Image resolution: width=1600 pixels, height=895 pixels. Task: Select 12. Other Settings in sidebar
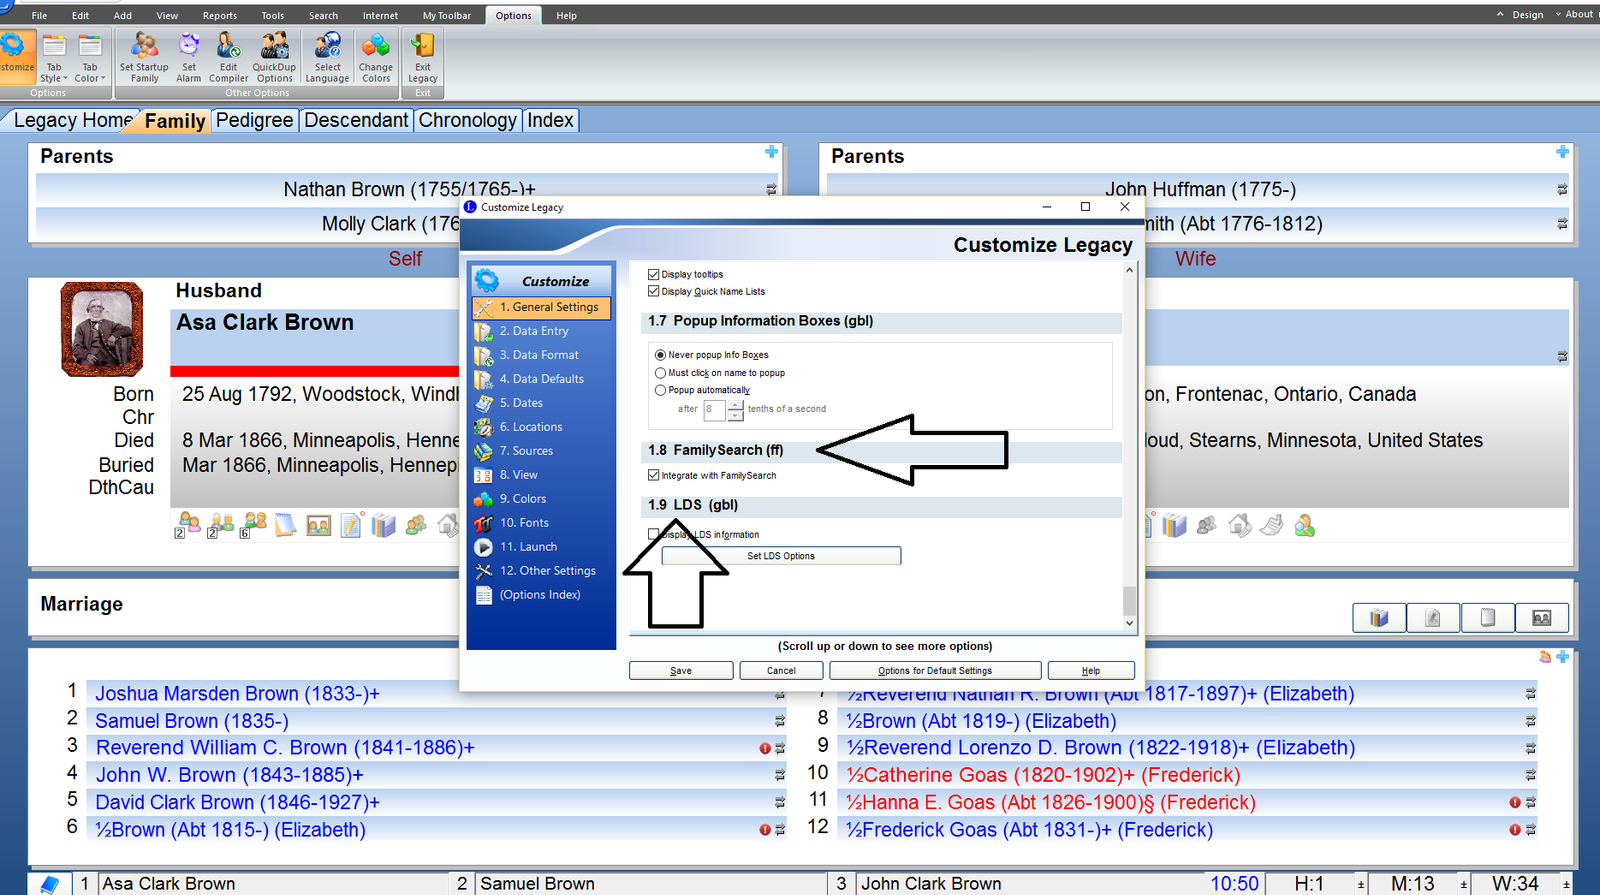(x=541, y=571)
